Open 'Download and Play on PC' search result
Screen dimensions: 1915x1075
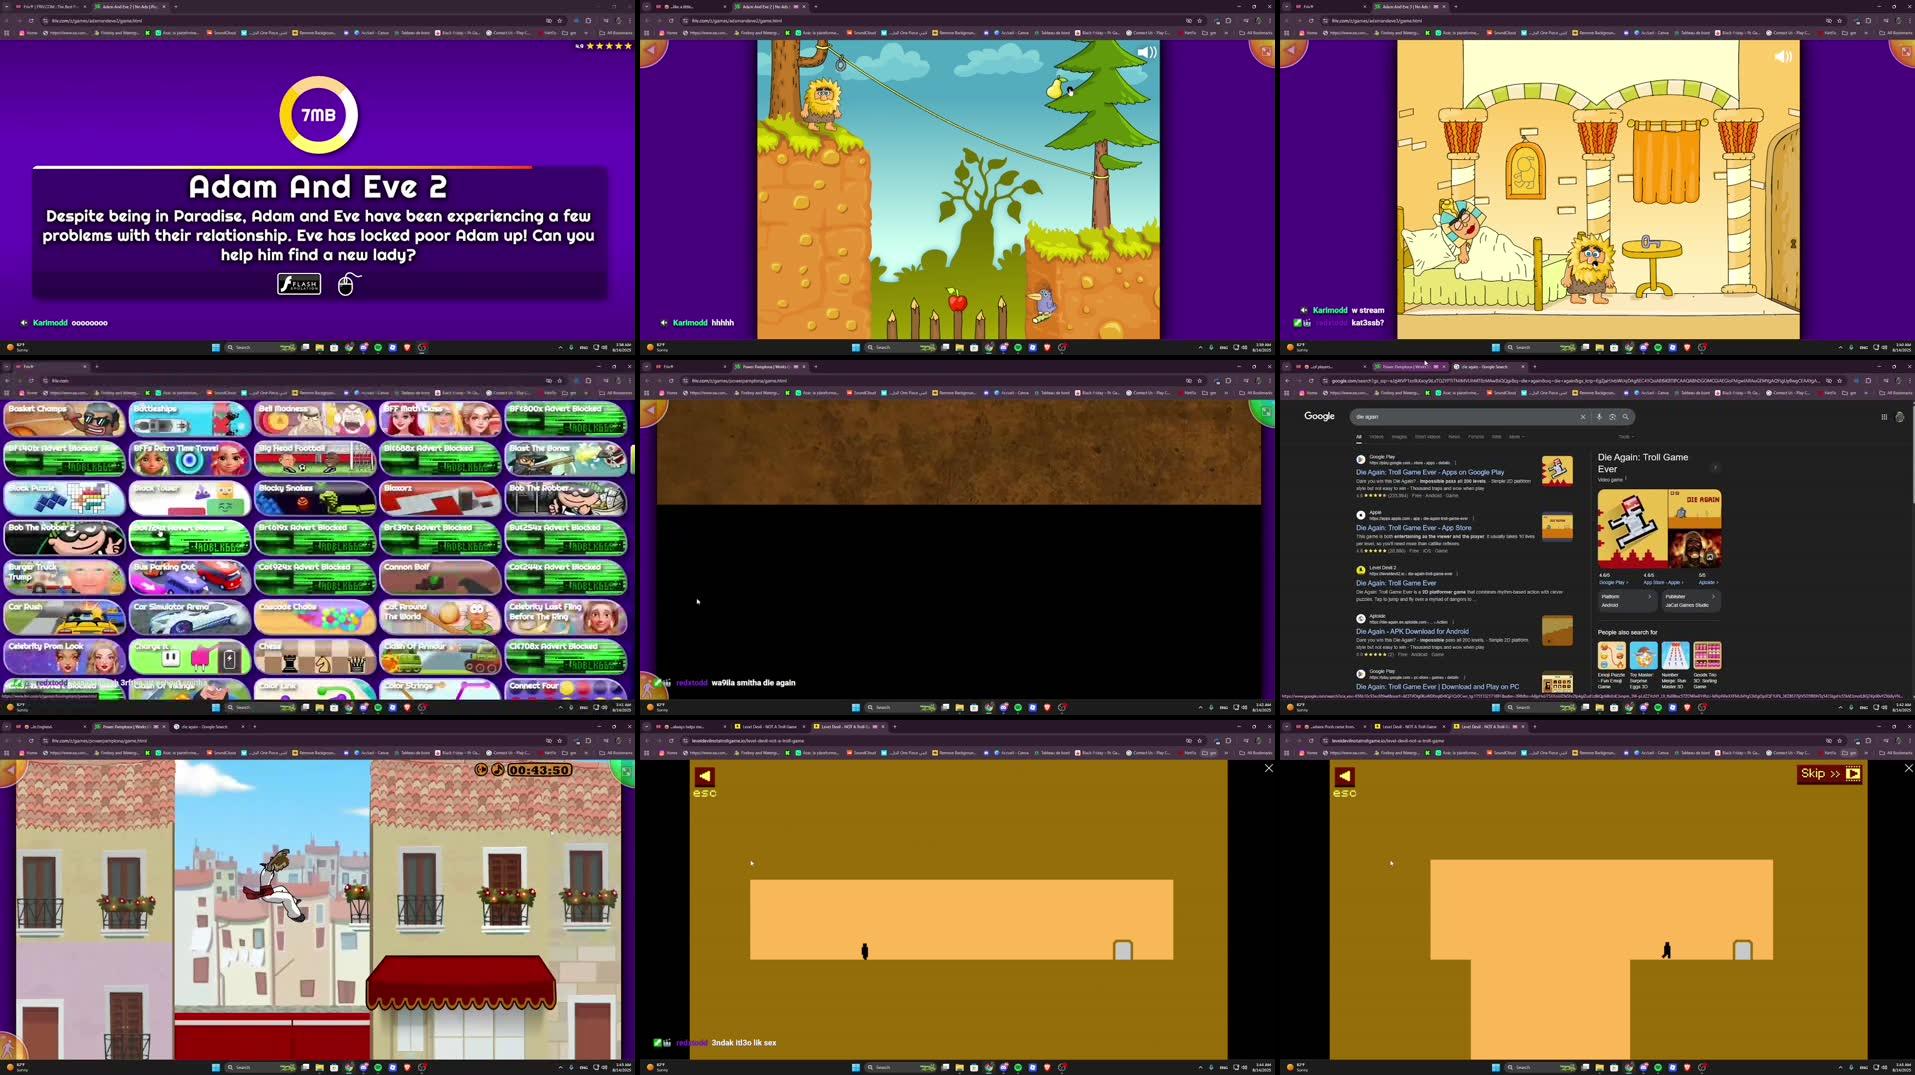tap(1437, 687)
